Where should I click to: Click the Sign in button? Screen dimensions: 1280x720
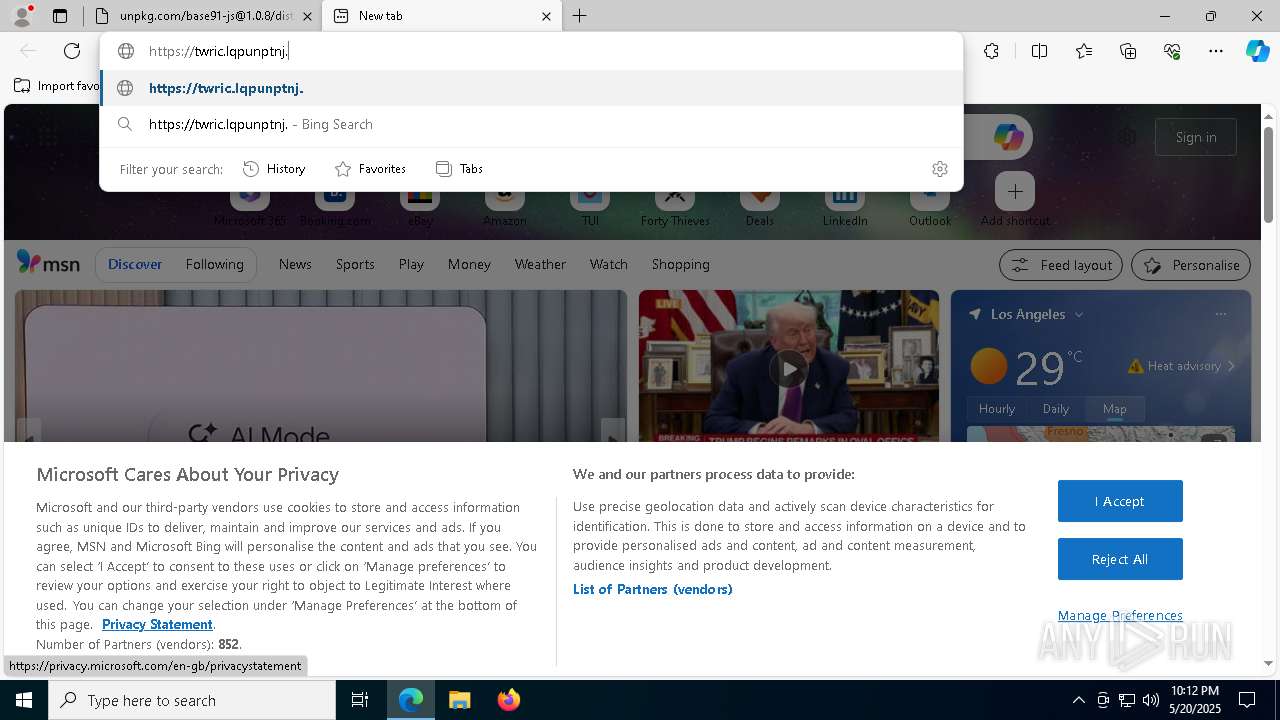1196,137
